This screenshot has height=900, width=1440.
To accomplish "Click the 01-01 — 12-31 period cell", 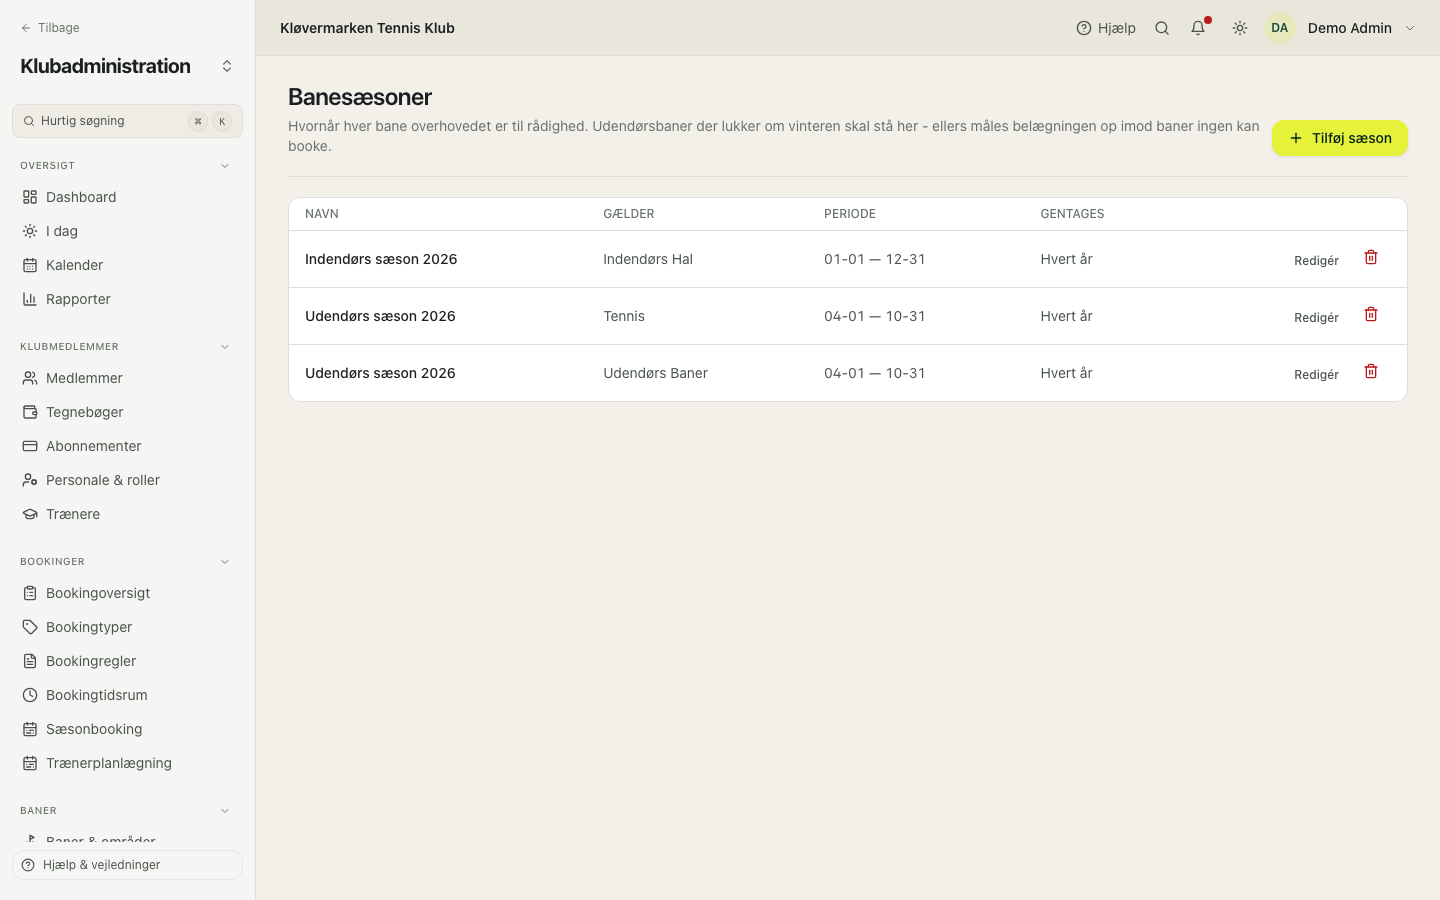I will [x=875, y=259].
